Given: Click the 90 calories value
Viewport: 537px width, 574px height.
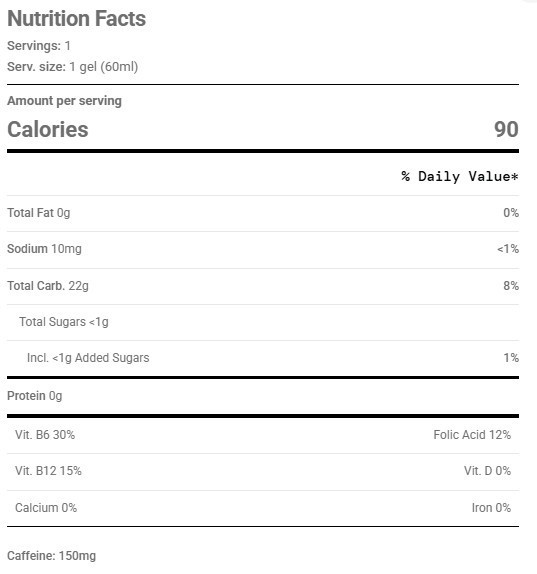Looking at the screenshot, I should point(506,129).
